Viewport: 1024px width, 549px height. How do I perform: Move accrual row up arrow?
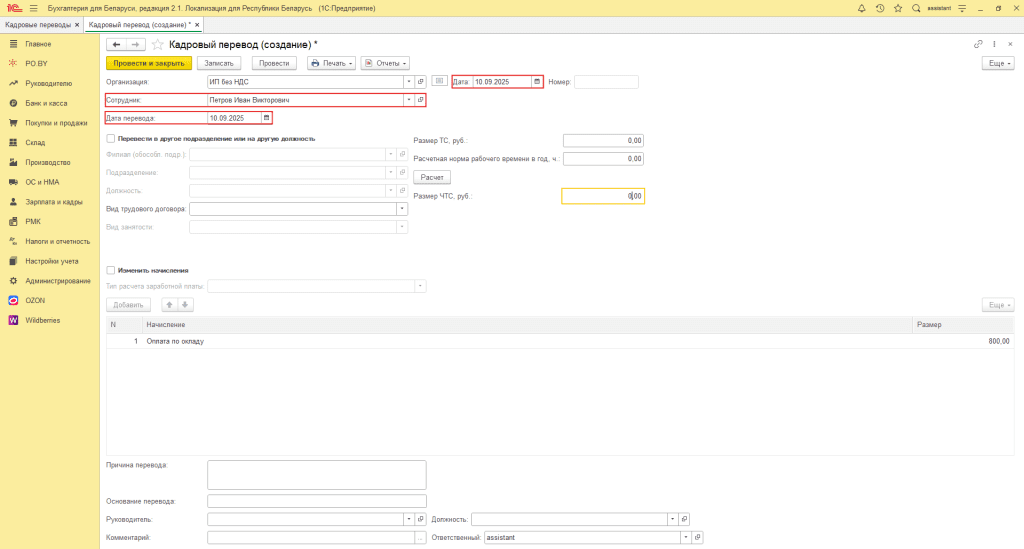169,305
